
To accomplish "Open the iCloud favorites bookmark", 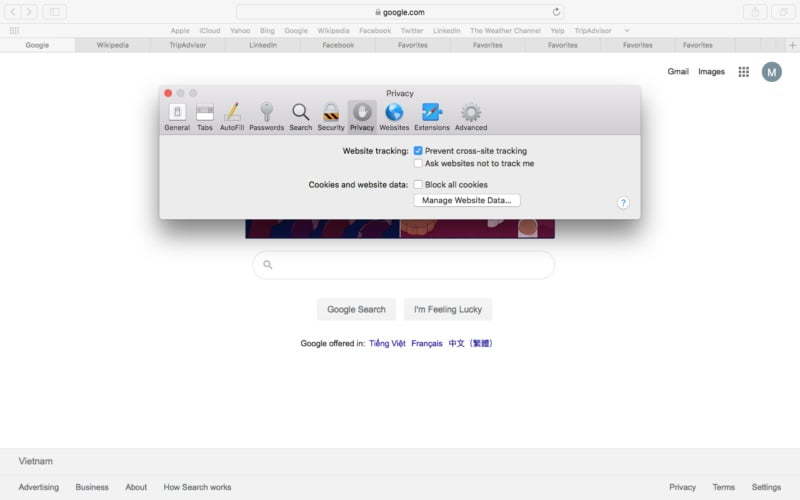I will coord(210,31).
